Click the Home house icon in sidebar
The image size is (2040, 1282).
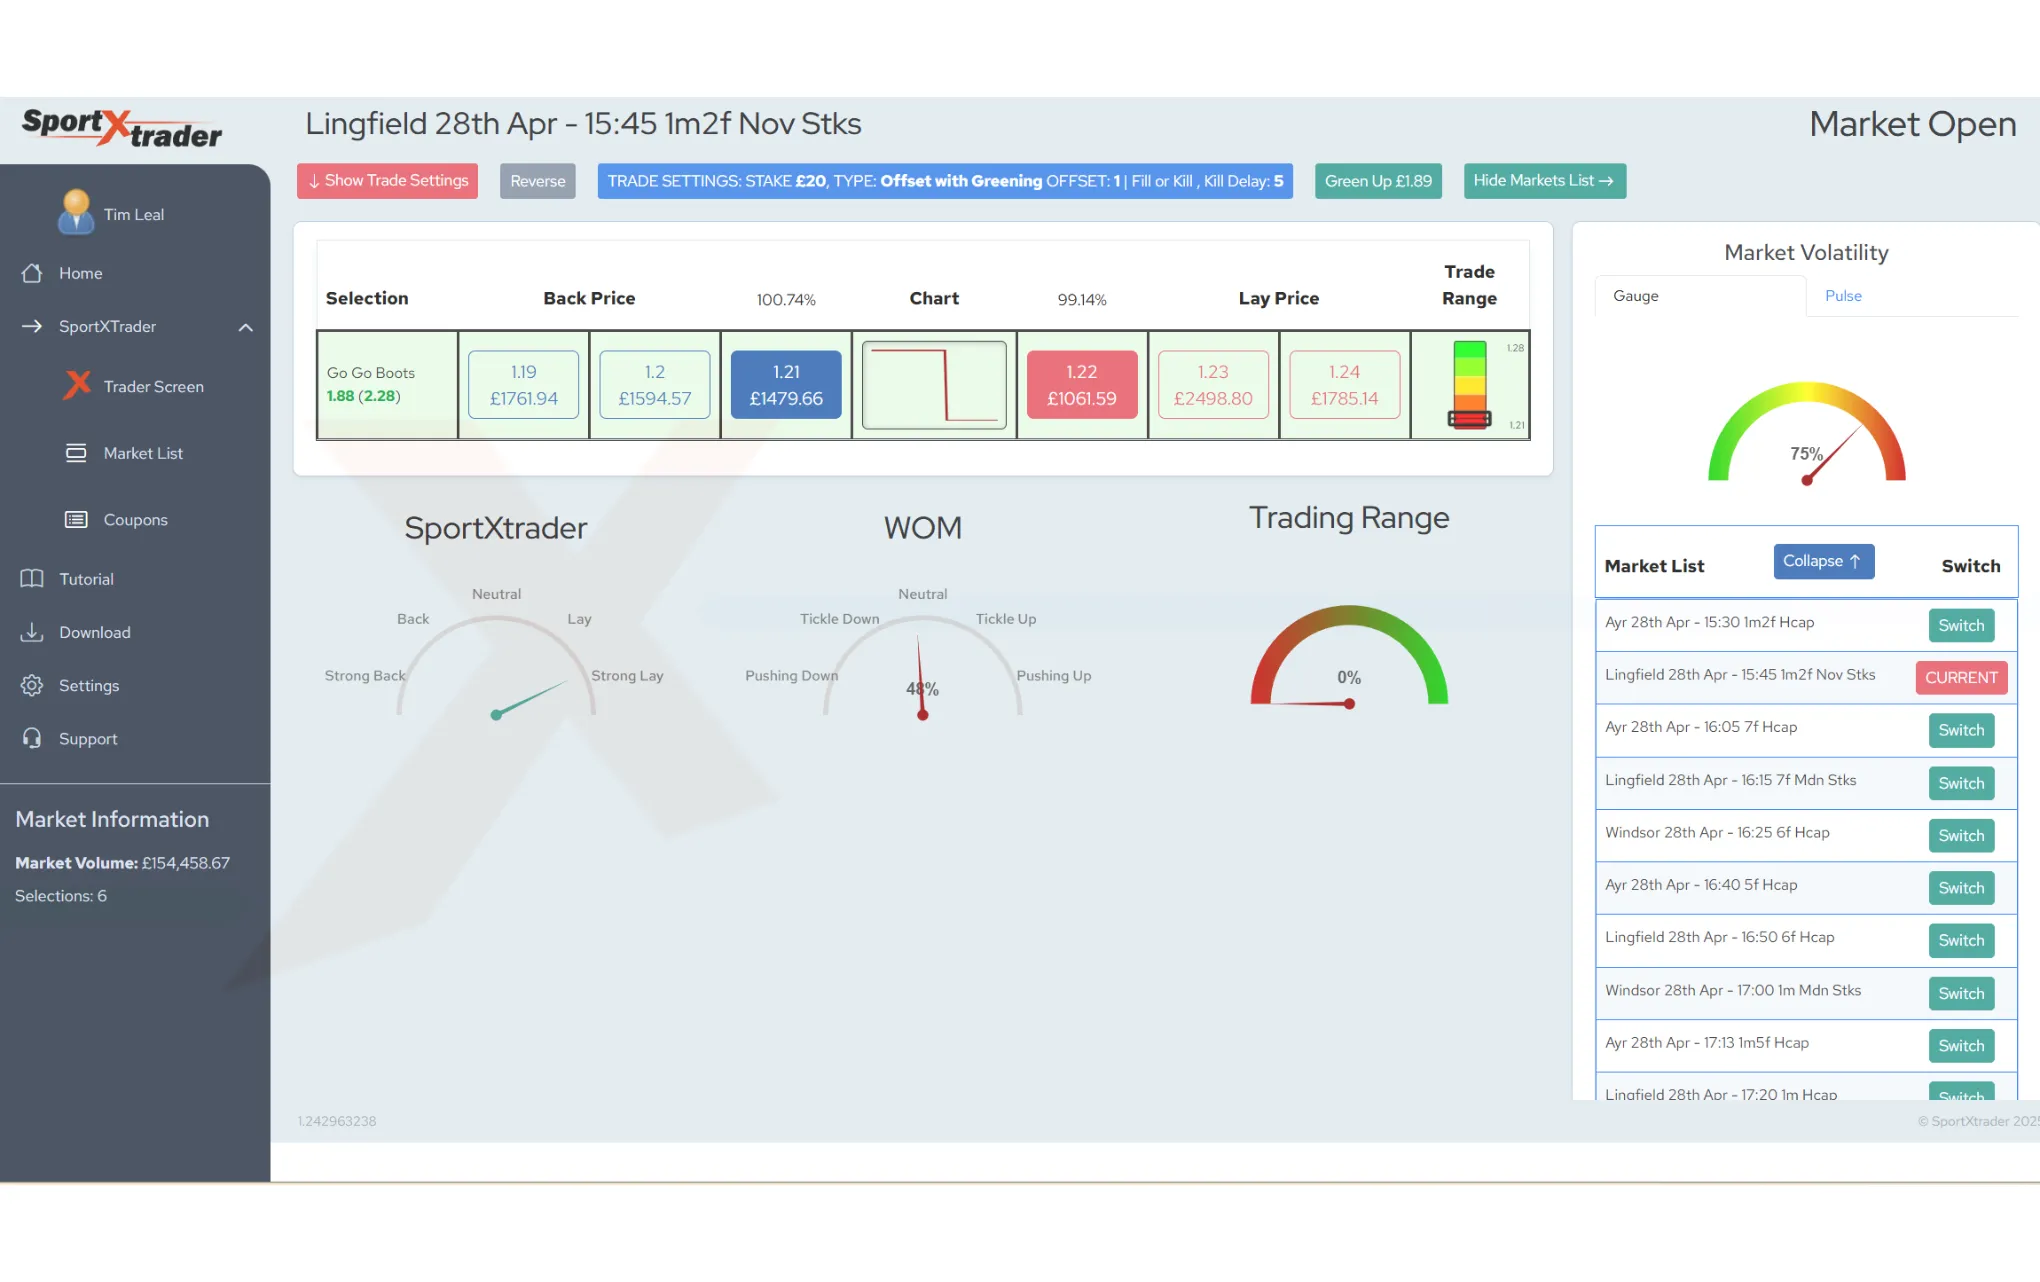(x=32, y=273)
